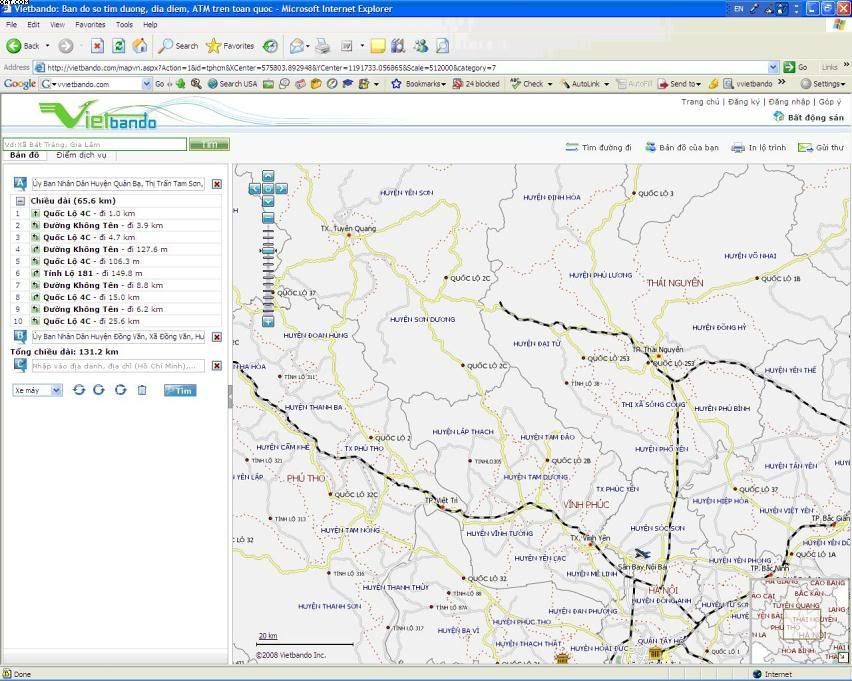
Task: Refresh the page with the Refresh icon
Action: (118, 46)
